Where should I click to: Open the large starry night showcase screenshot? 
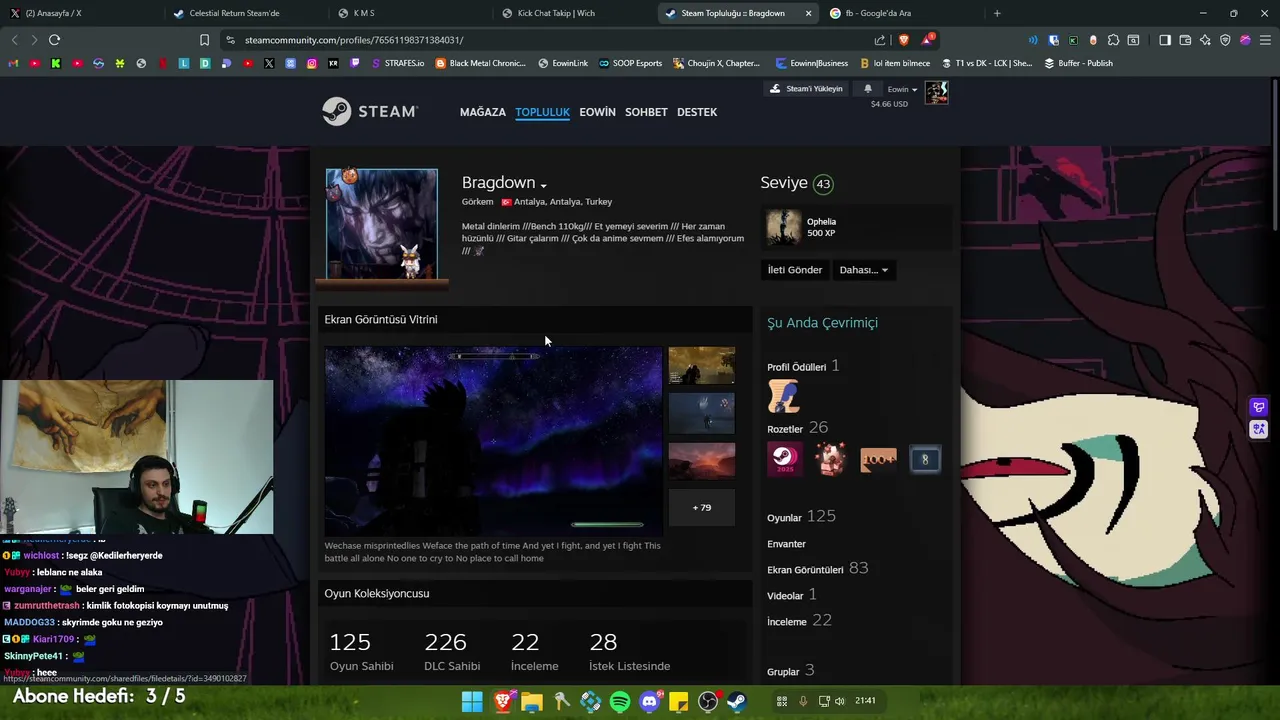pos(493,441)
